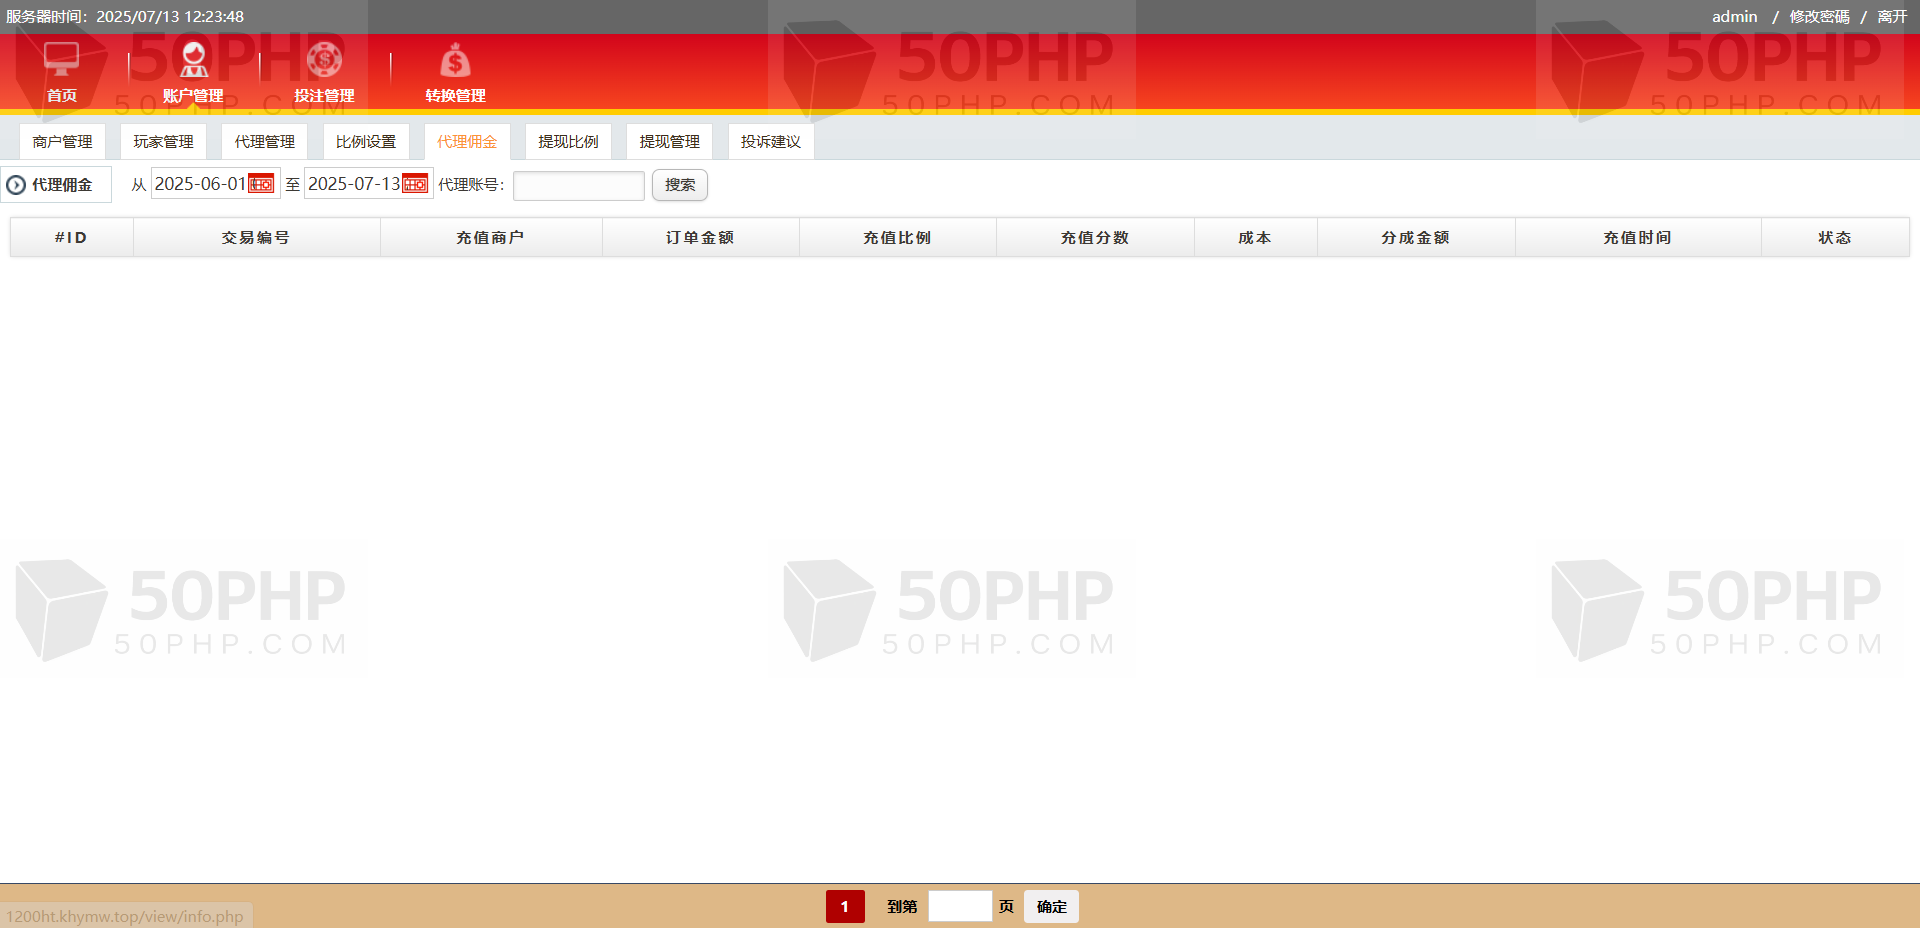Click the 代理佣金 circle arrow icon
1920x928 pixels.
(16, 185)
